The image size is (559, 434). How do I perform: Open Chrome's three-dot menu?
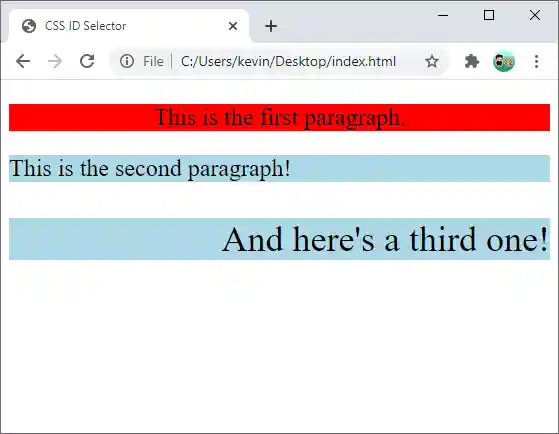pyautogui.click(x=536, y=61)
